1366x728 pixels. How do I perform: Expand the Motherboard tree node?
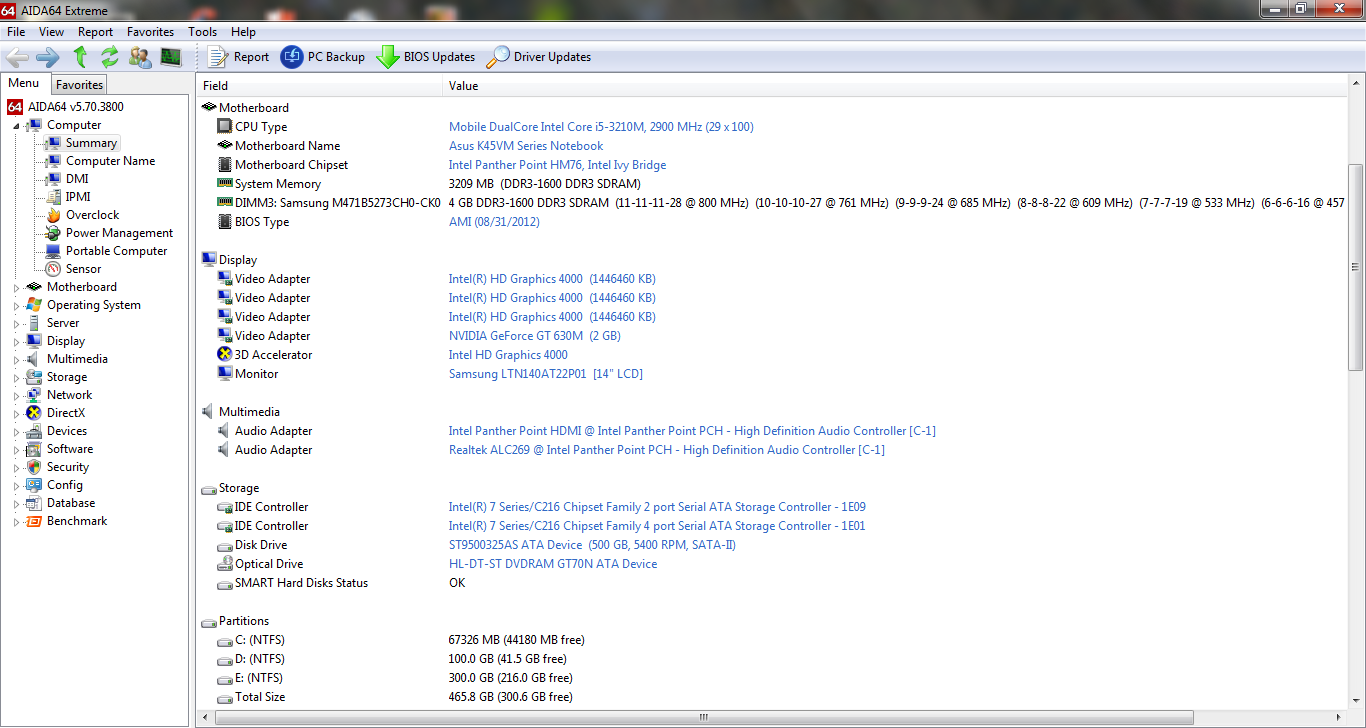coord(16,288)
